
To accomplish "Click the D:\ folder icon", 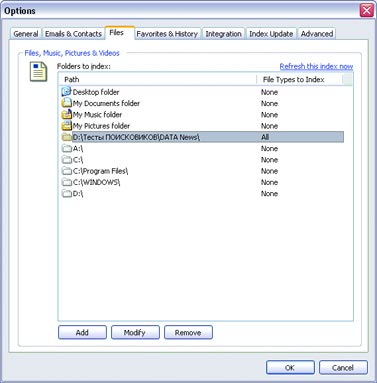I will [67, 194].
